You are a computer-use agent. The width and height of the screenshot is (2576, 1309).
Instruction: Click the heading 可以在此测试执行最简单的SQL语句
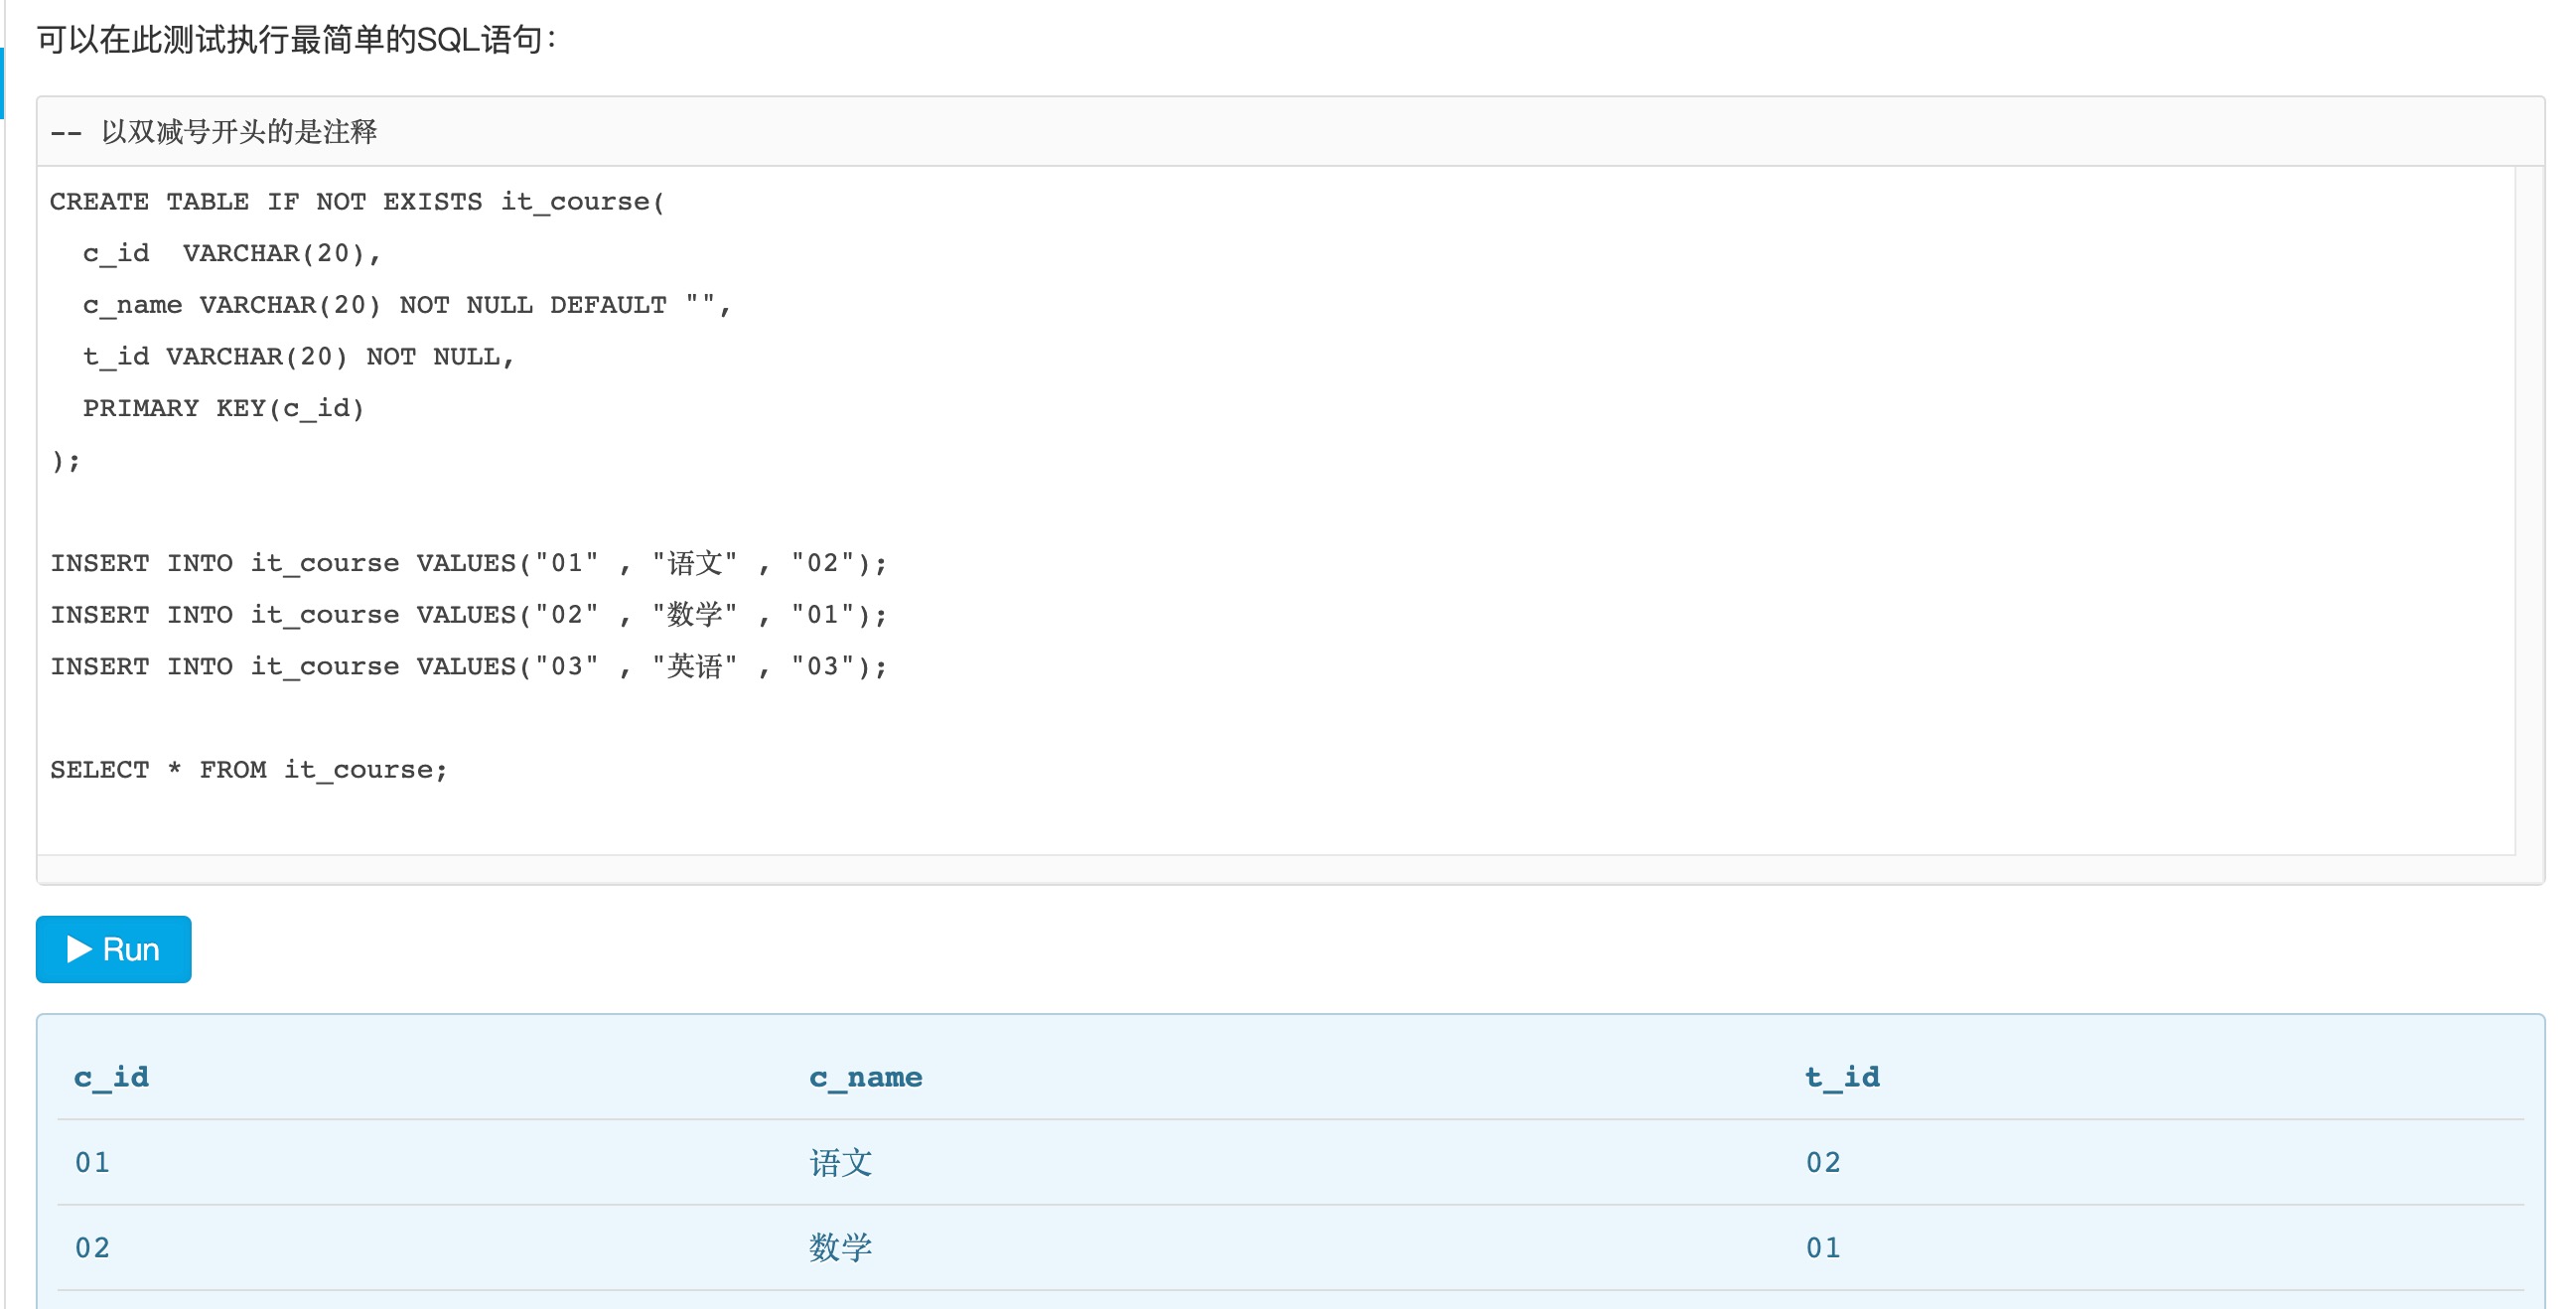click(x=297, y=40)
